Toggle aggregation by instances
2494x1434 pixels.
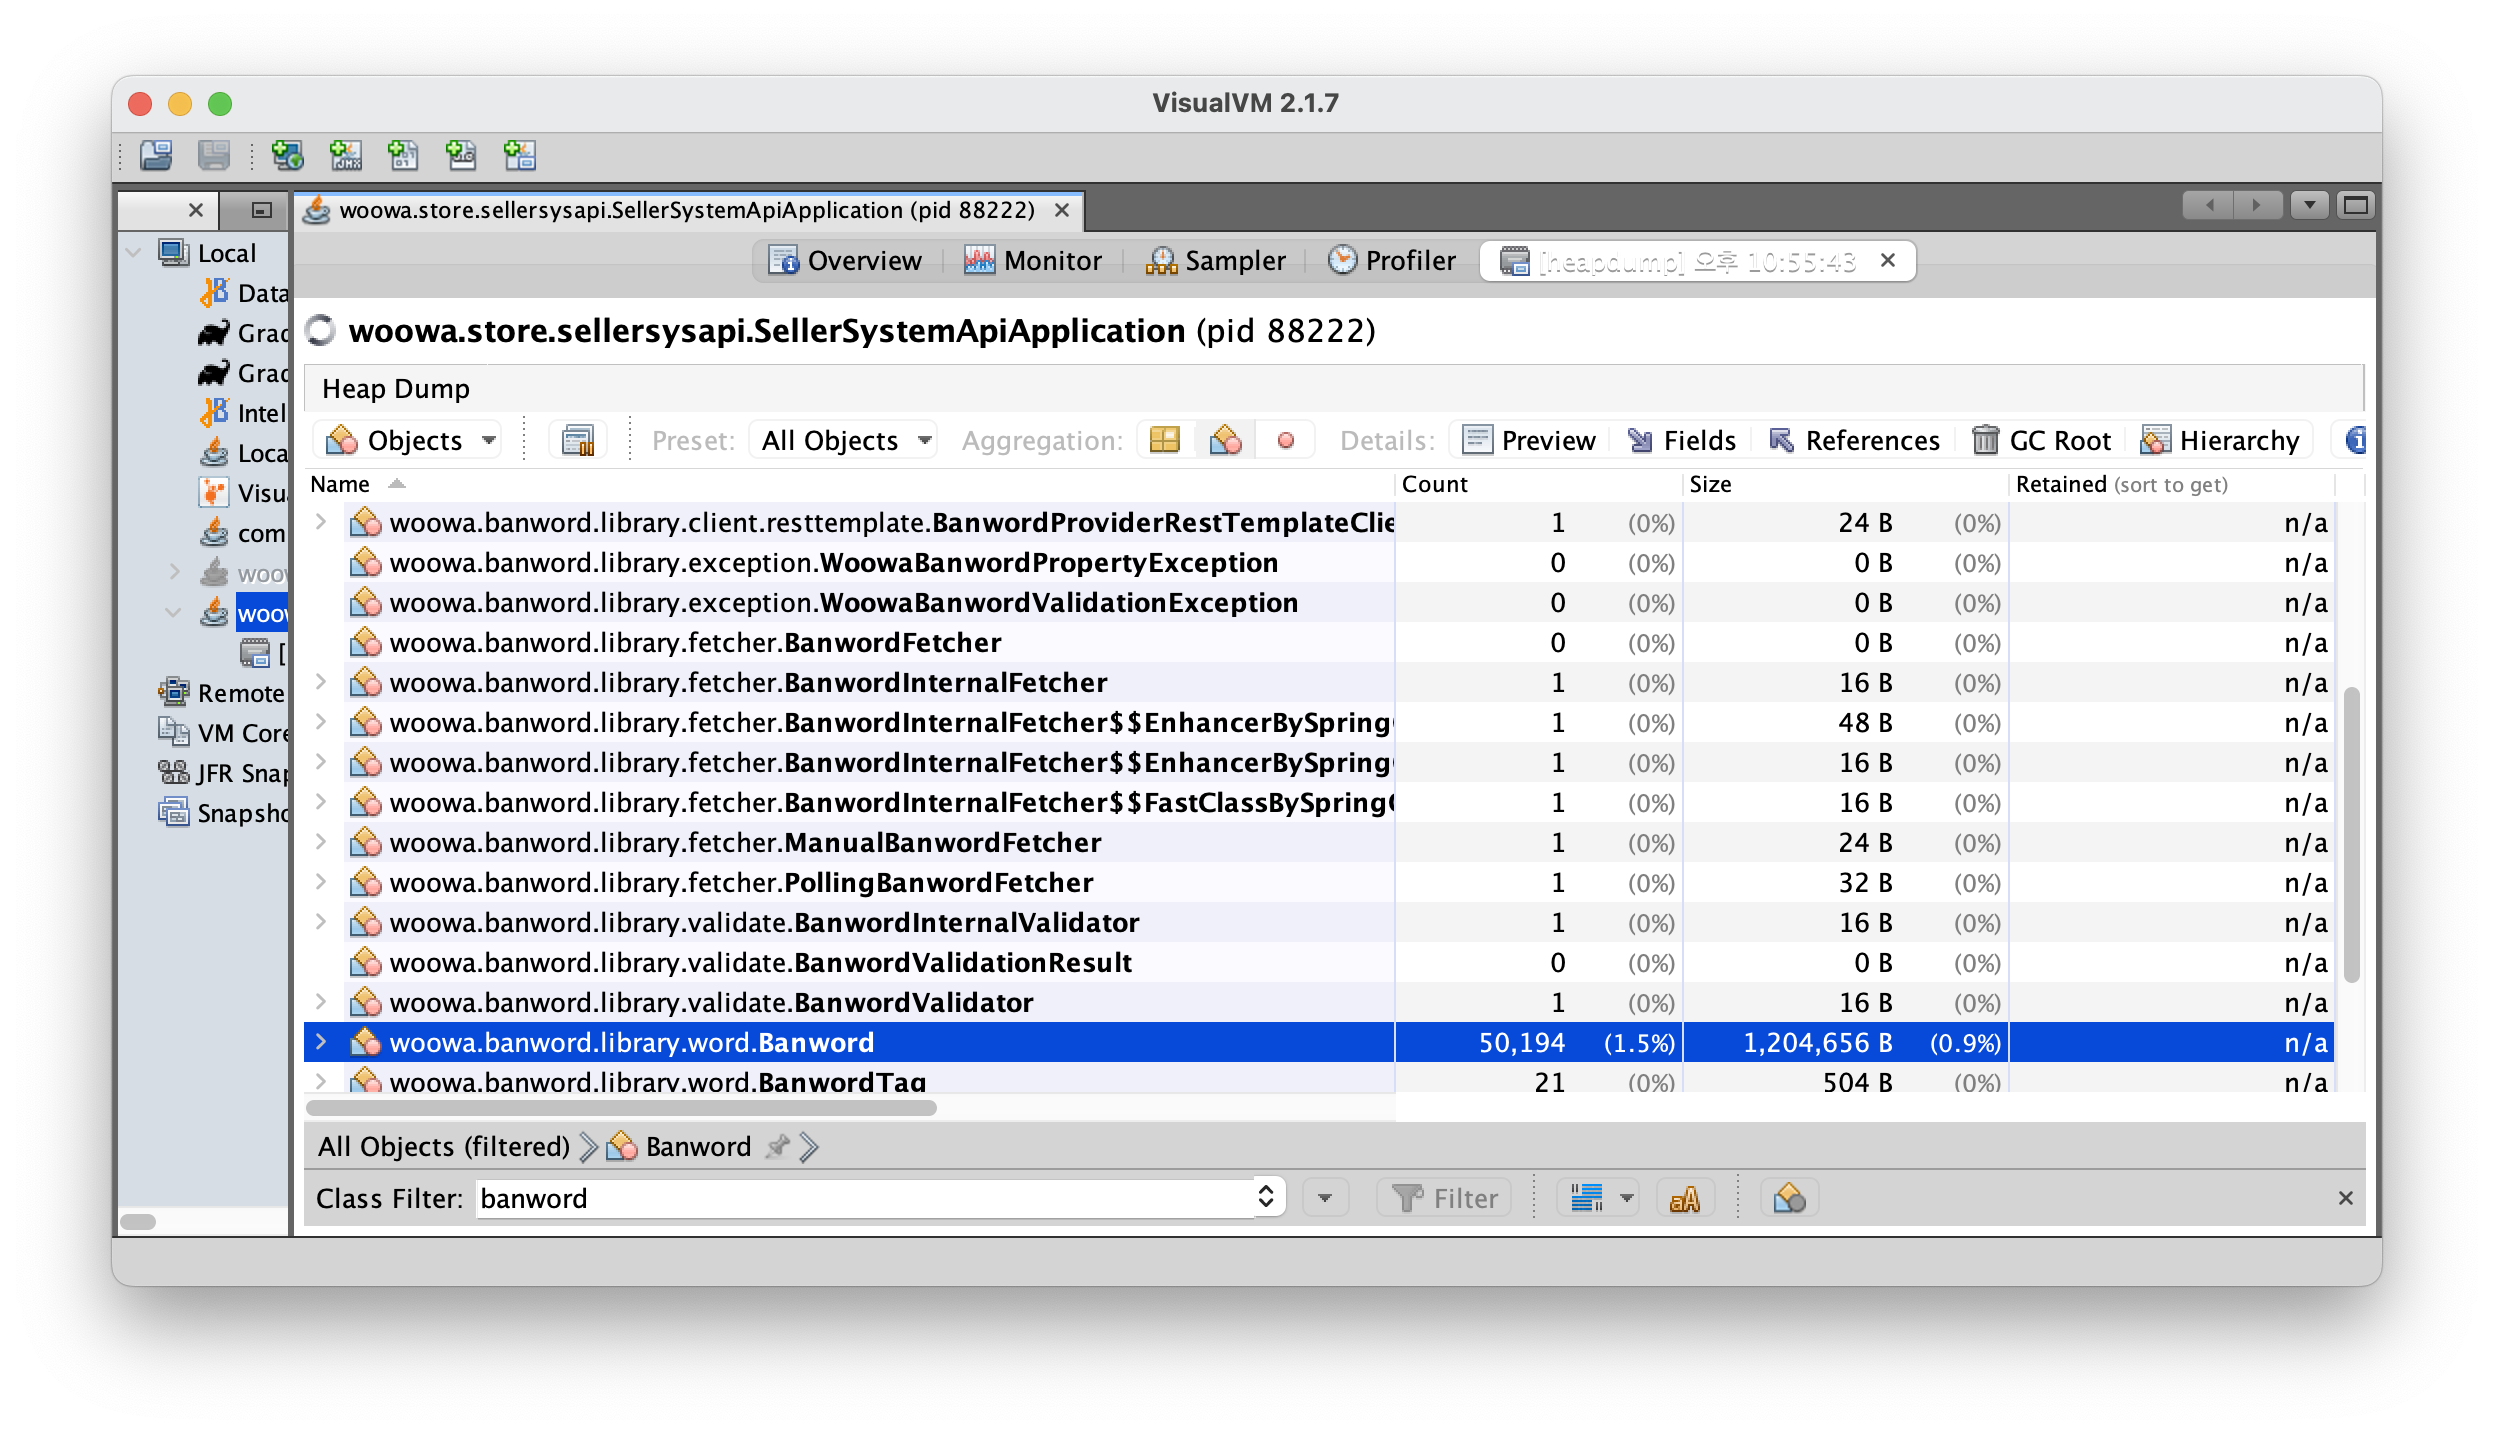(x=1286, y=440)
